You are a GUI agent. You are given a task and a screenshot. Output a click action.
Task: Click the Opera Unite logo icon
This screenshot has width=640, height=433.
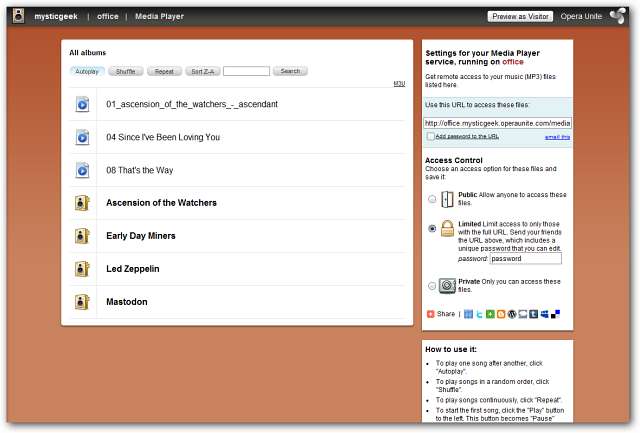[x=618, y=16]
